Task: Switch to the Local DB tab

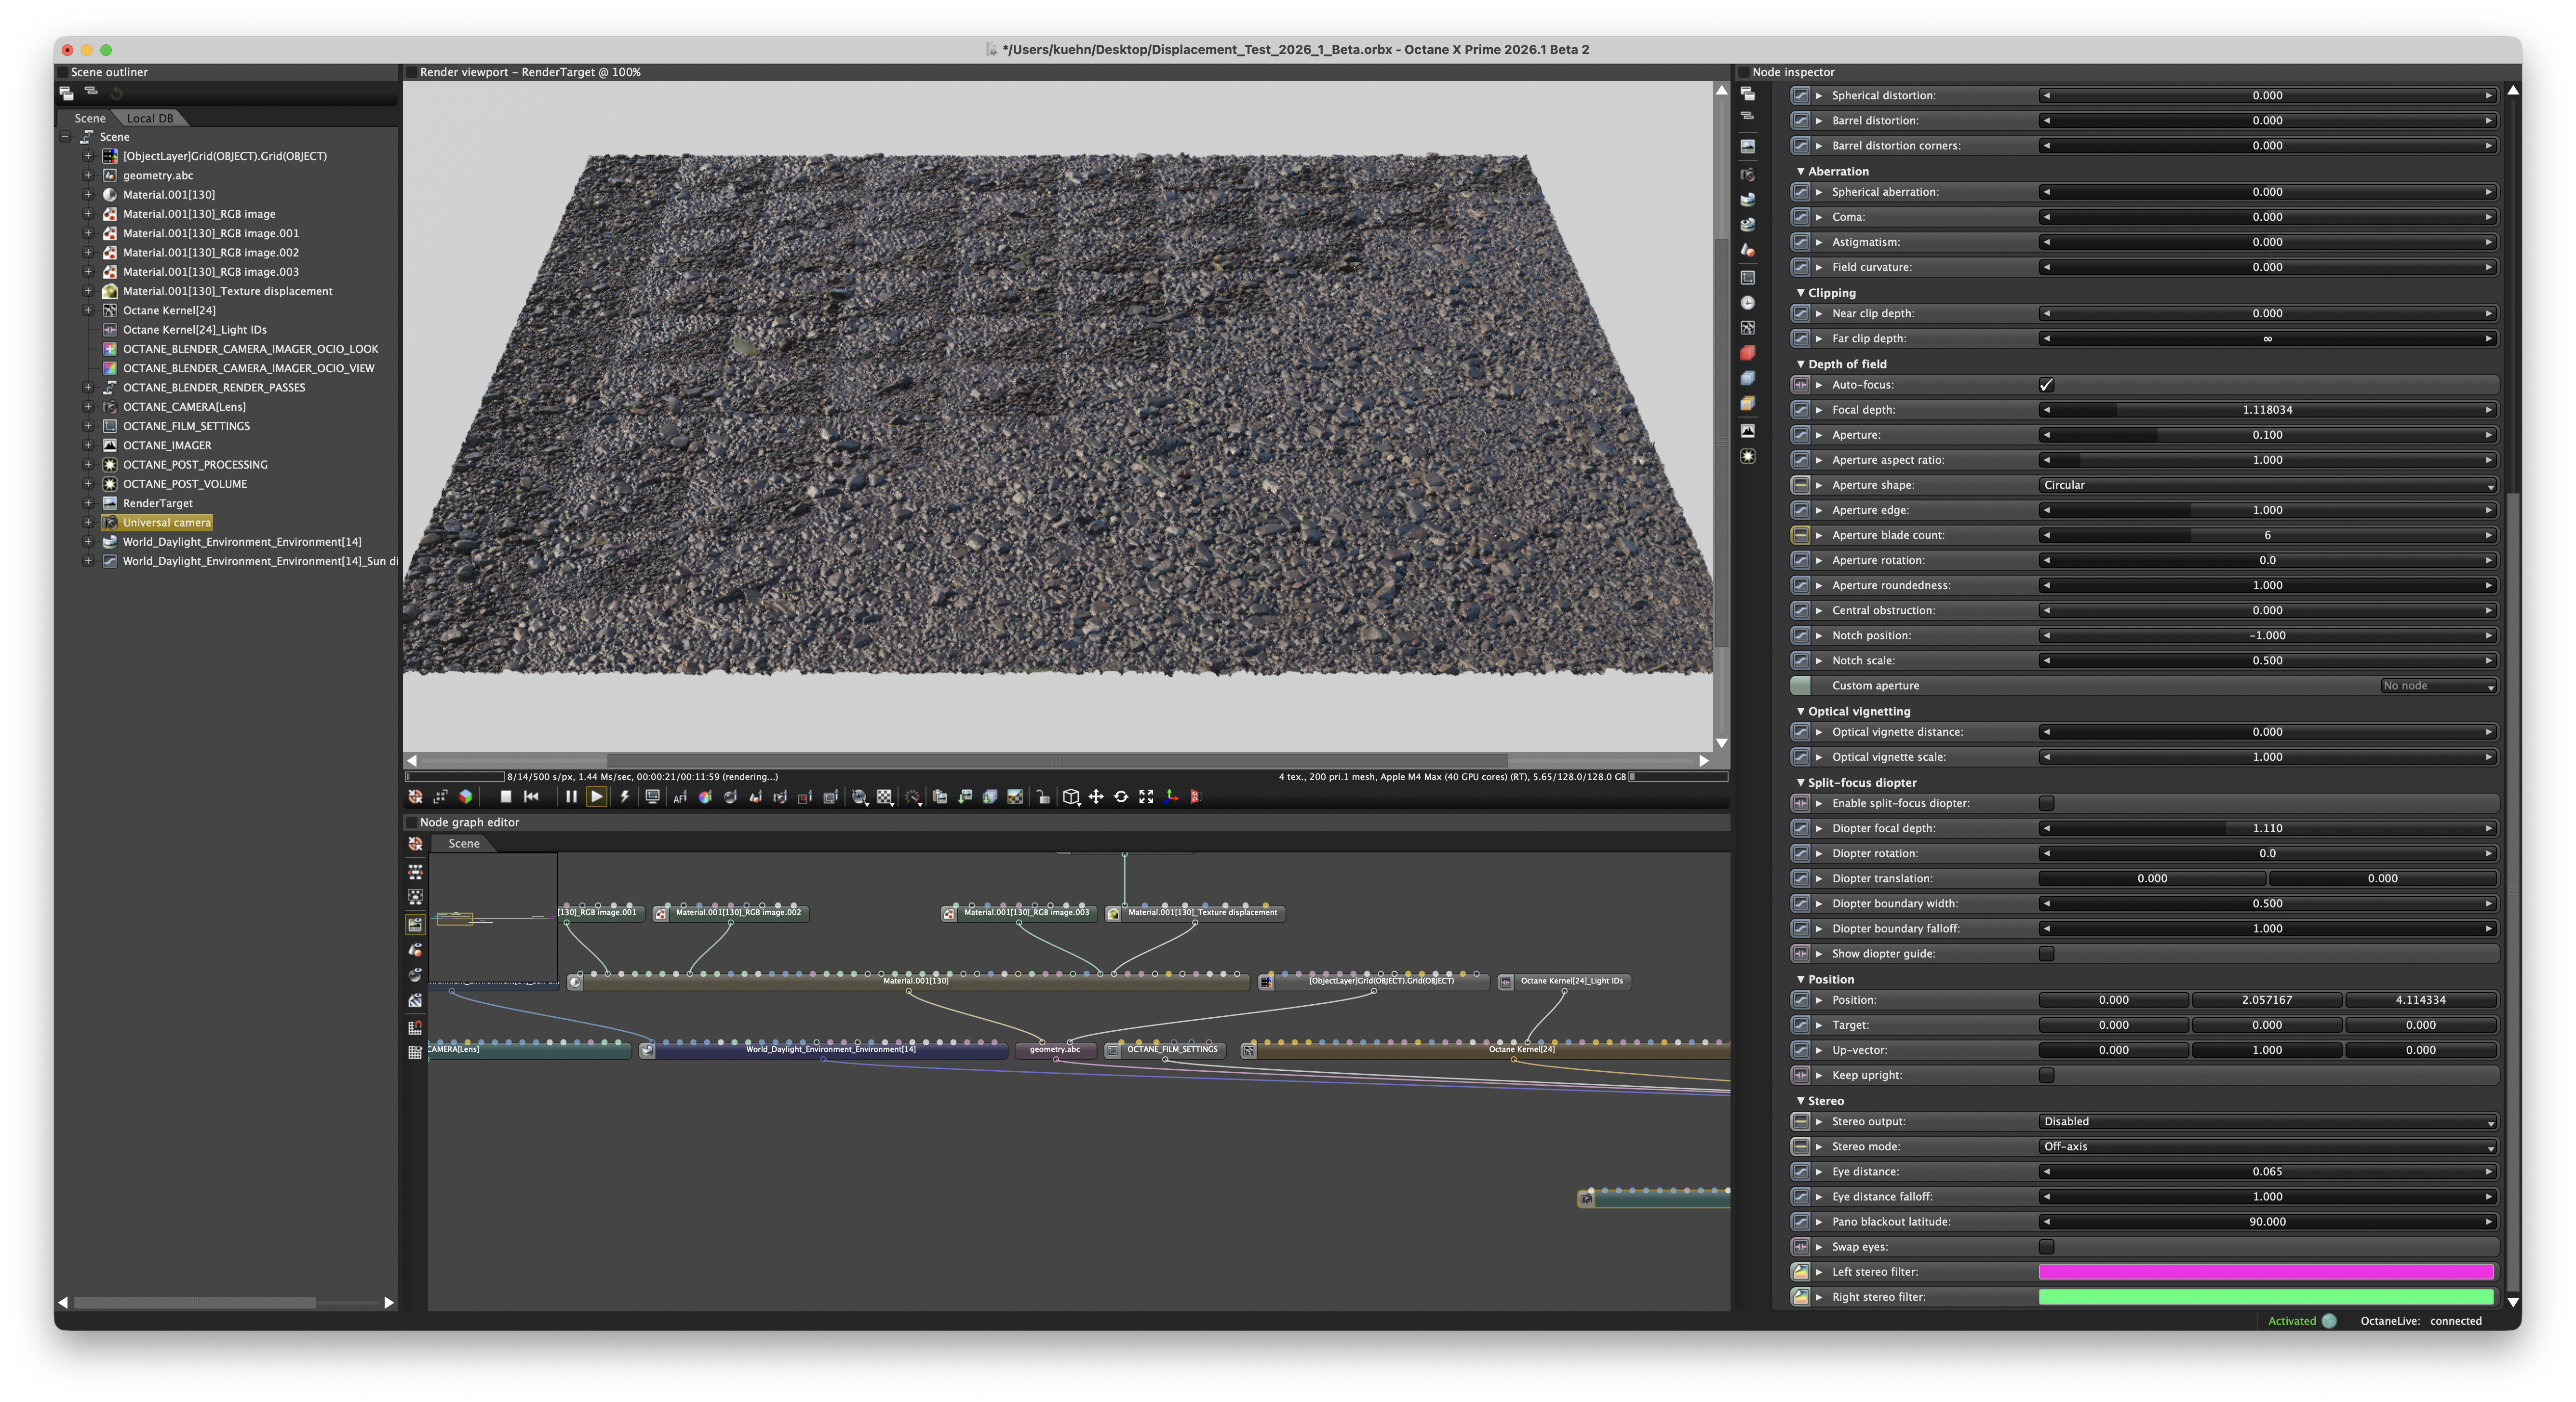Action: click(150, 118)
